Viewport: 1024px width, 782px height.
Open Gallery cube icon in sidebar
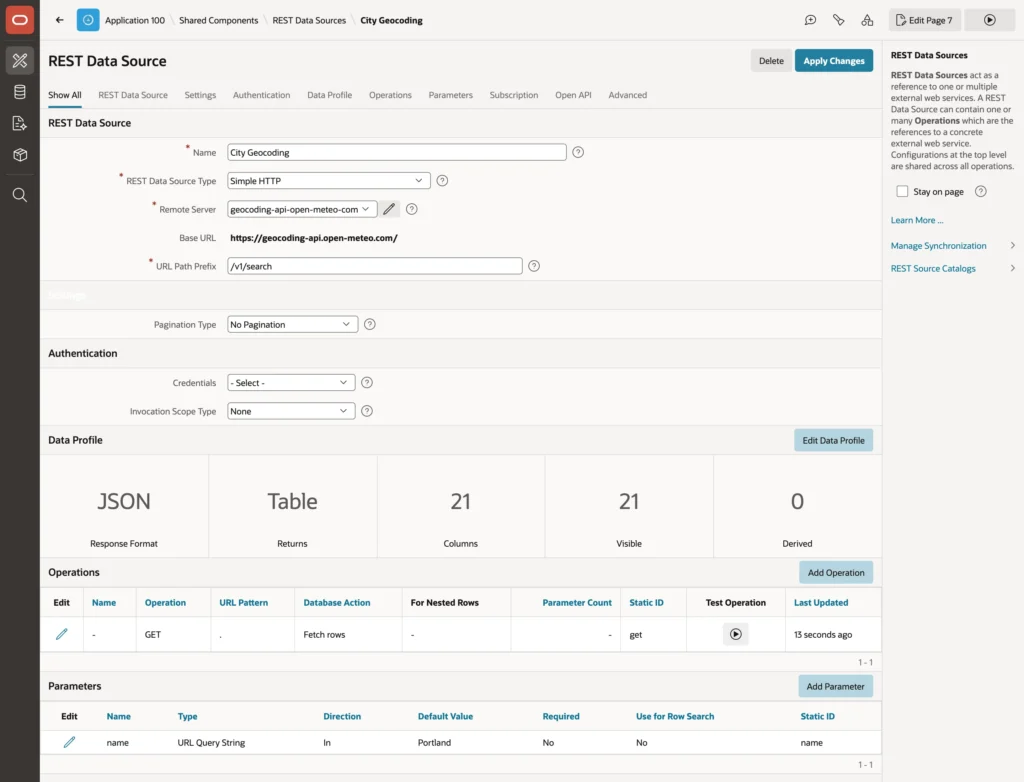20,155
